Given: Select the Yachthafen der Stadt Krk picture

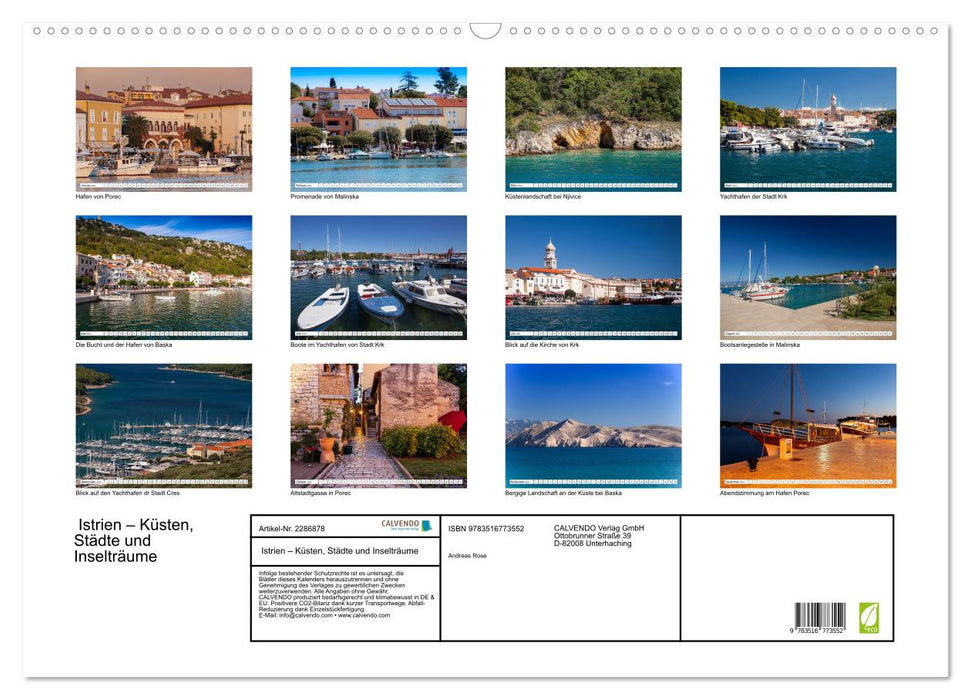Looking at the screenshot, I should 808,129.
